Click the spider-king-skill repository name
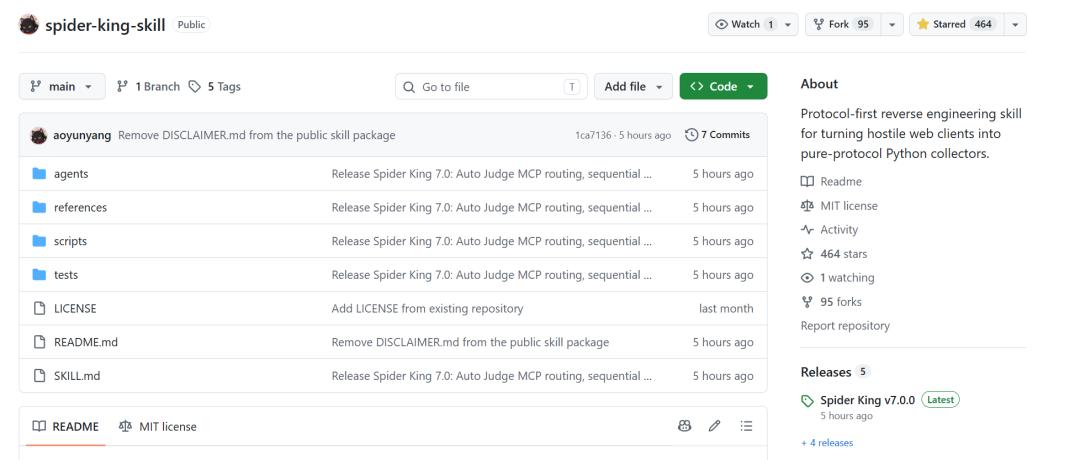The width and height of the screenshot is (1080, 460). tap(105, 25)
